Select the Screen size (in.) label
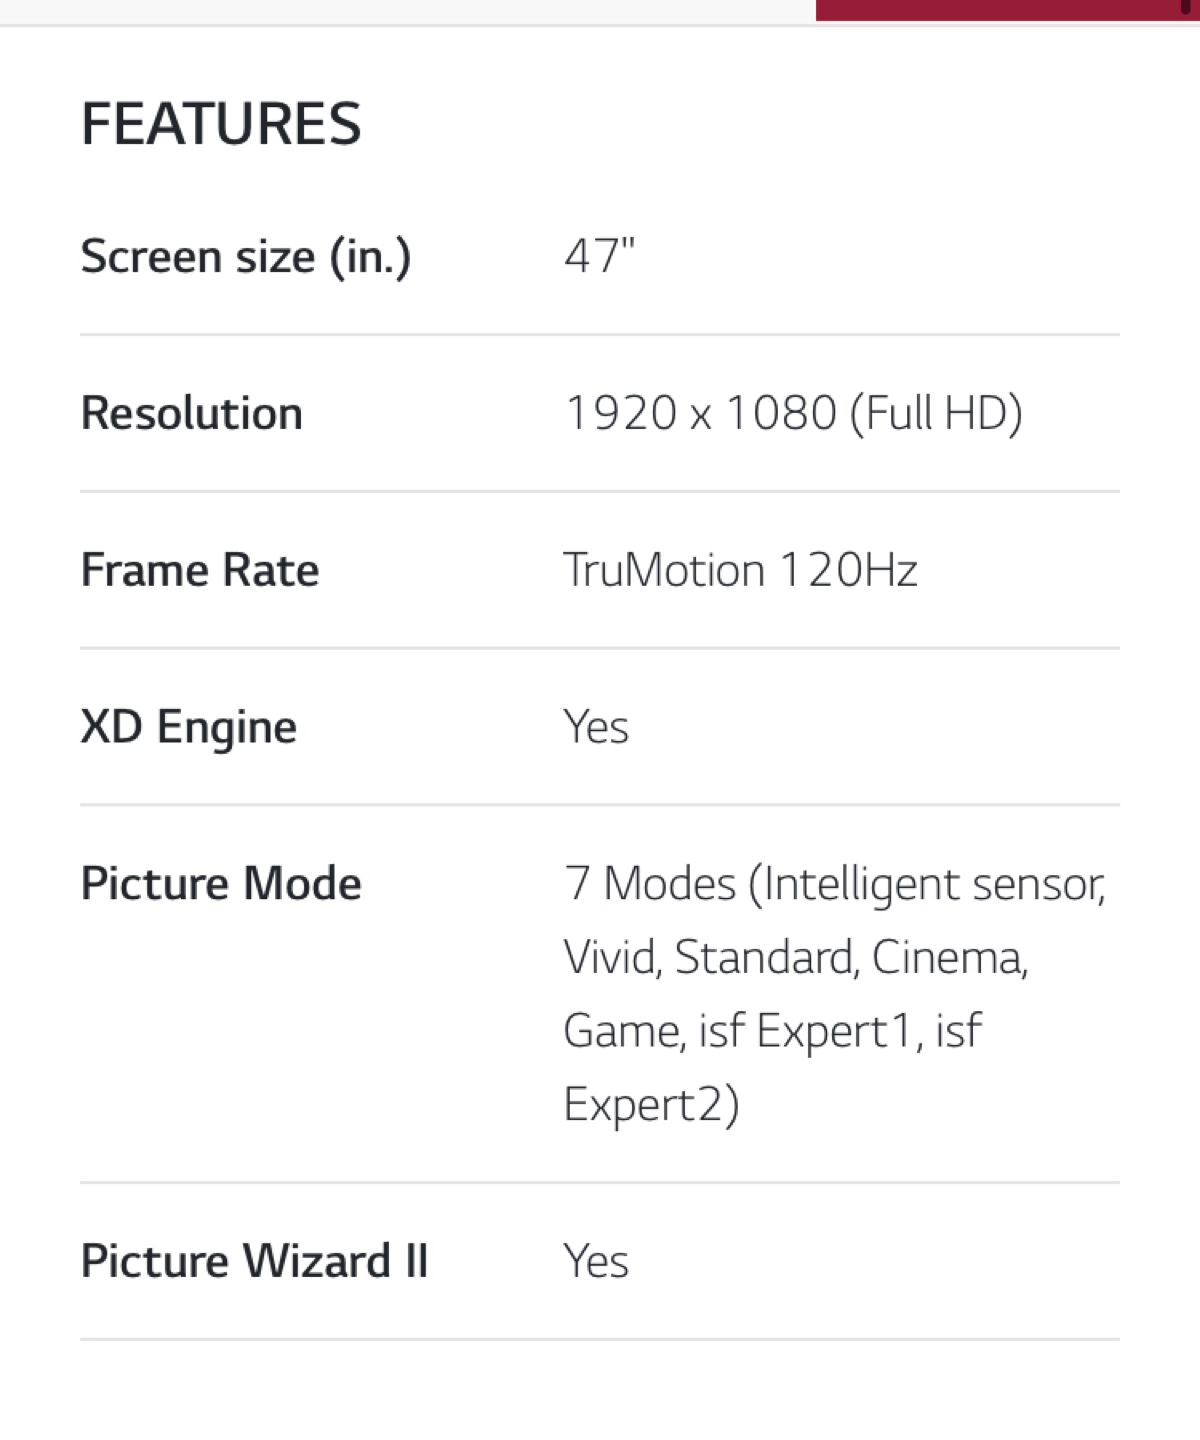 click(x=246, y=257)
